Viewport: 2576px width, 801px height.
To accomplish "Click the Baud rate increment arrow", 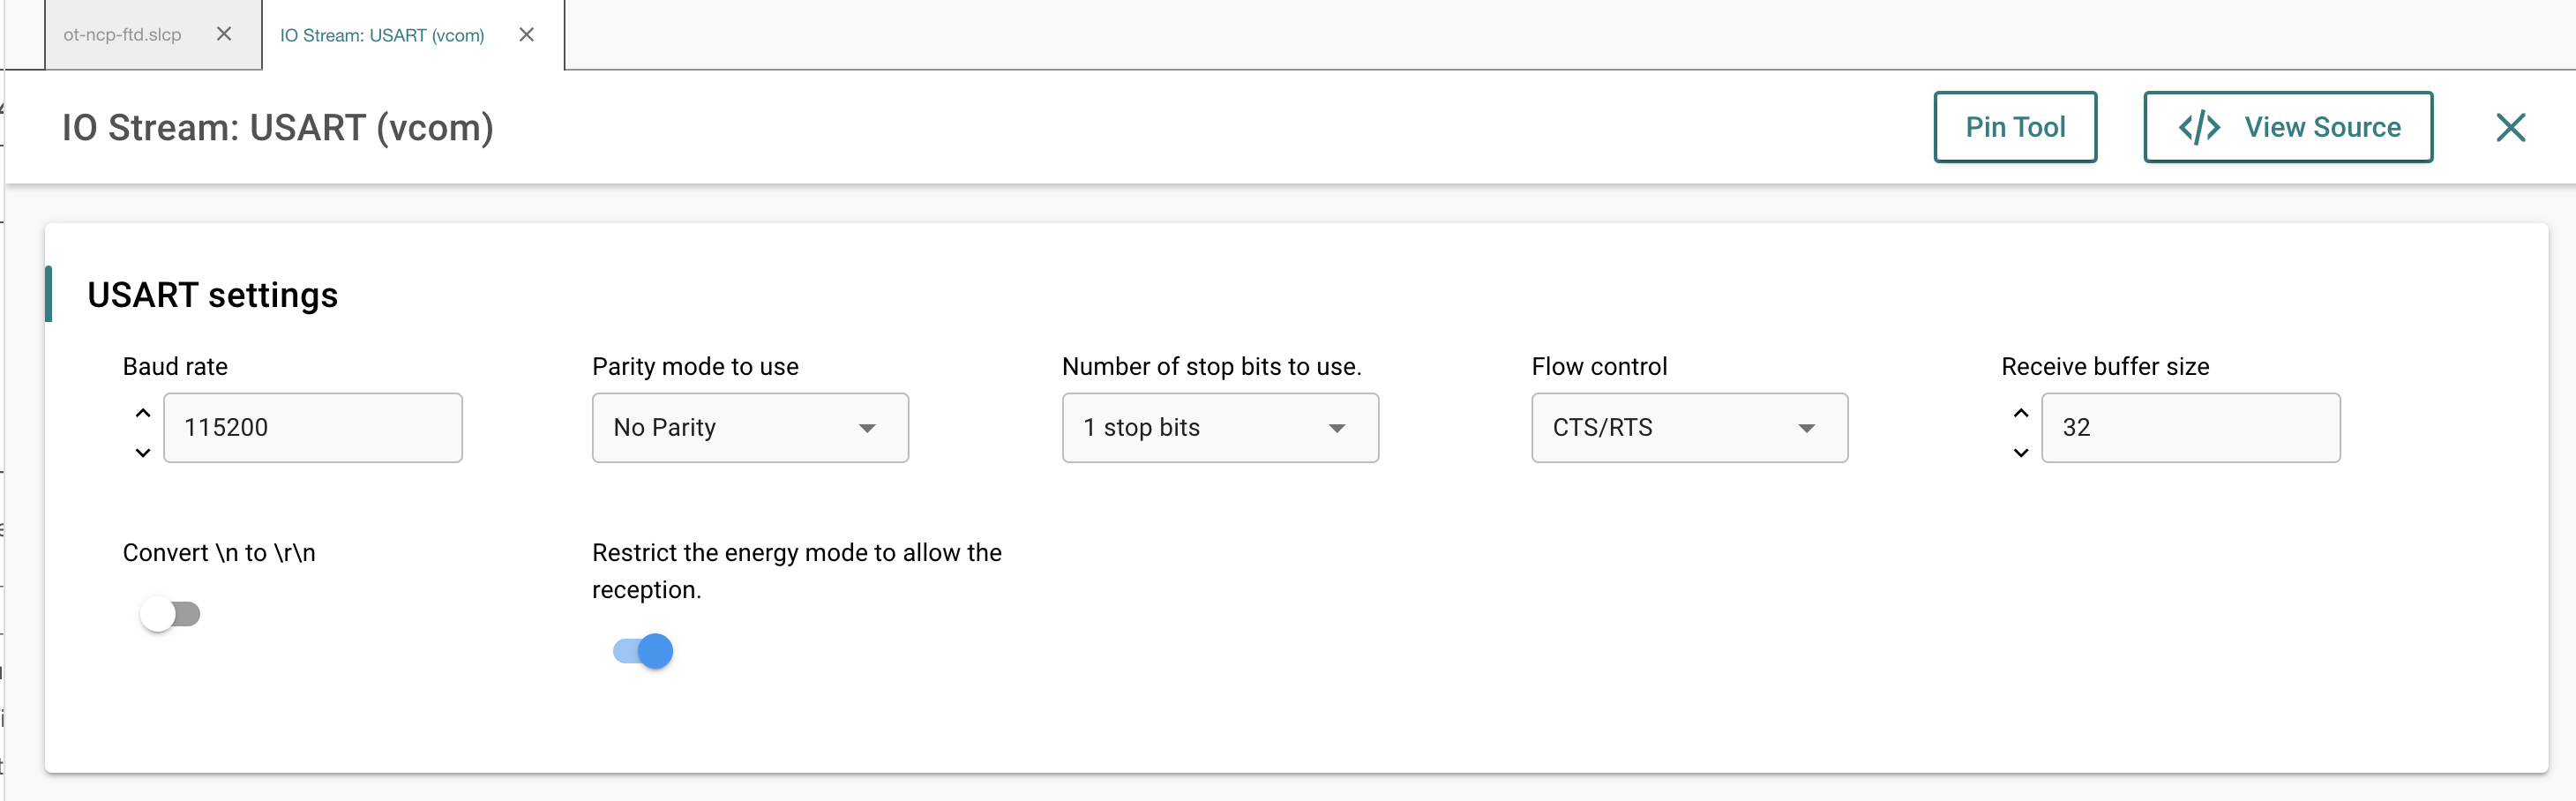I will (143, 413).
